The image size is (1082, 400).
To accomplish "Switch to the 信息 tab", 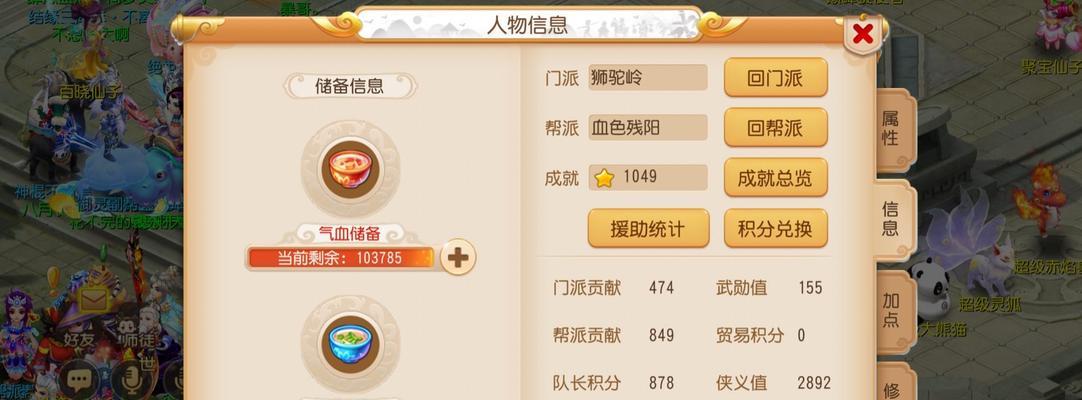I will tap(894, 219).
